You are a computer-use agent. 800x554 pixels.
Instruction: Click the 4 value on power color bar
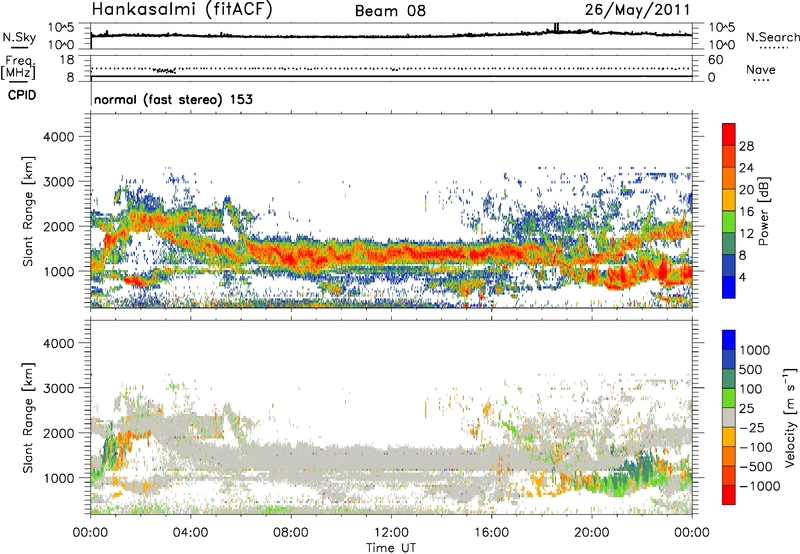pyautogui.click(x=742, y=277)
